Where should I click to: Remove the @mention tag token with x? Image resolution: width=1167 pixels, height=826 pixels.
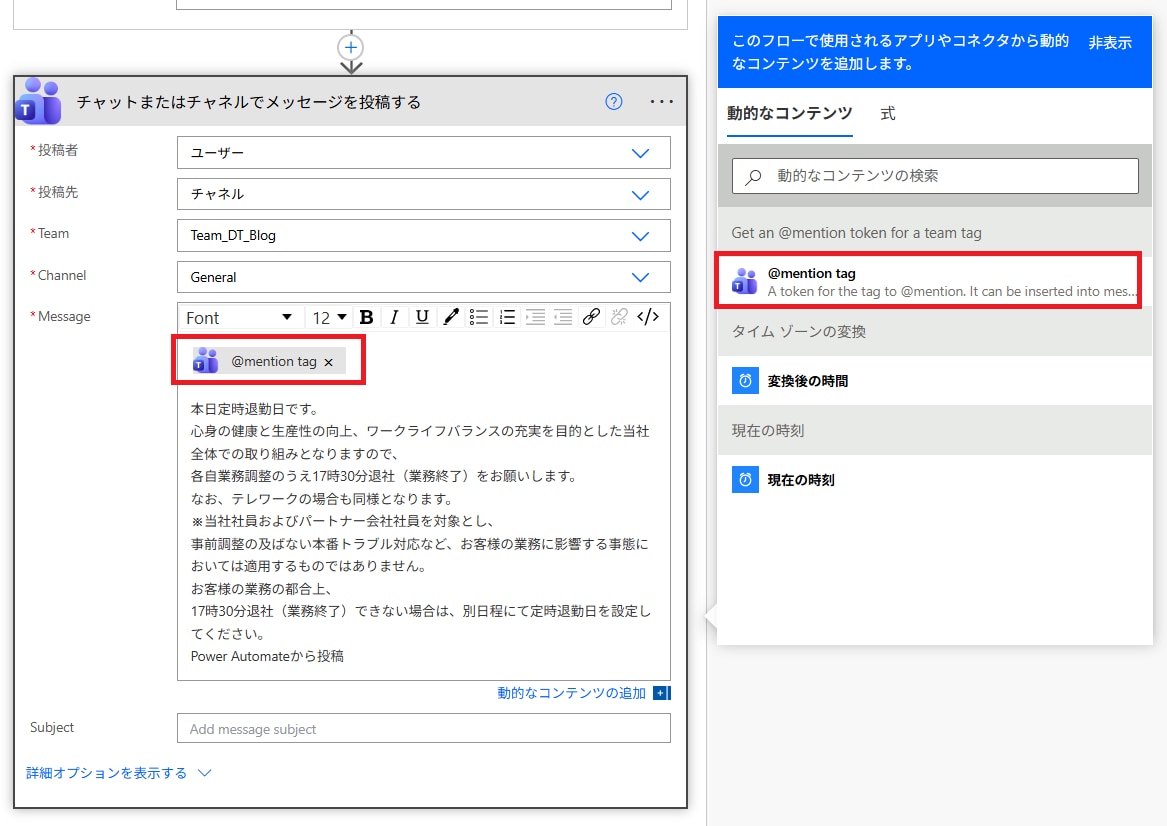(x=329, y=362)
